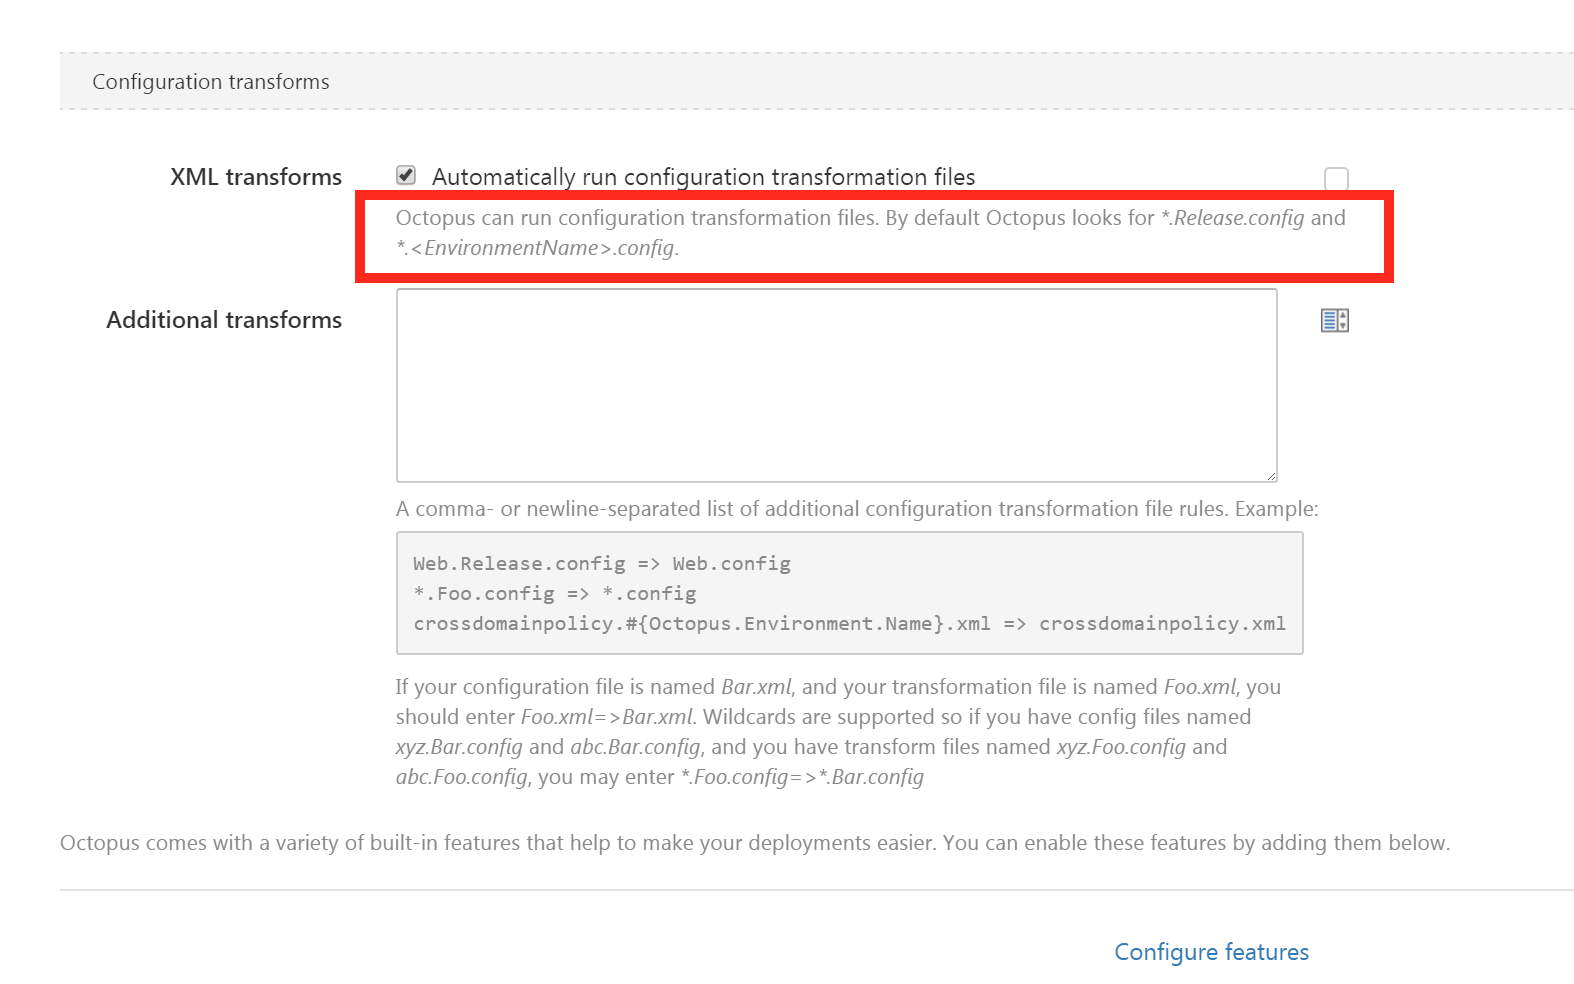Click the *.Release.config italic help text
1574x984 pixels.
tap(1232, 218)
